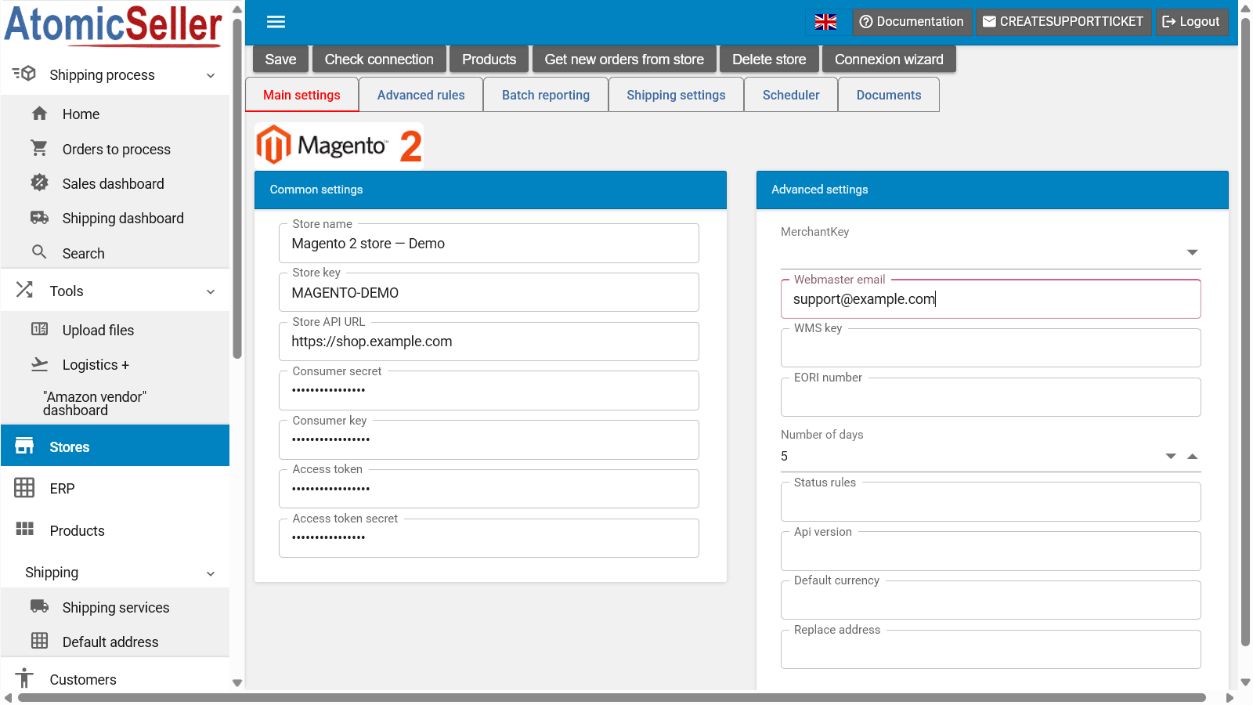Click the Shipping dashboard truck icon
Viewport: 1253px width, 705px height.
click(x=40, y=218)
